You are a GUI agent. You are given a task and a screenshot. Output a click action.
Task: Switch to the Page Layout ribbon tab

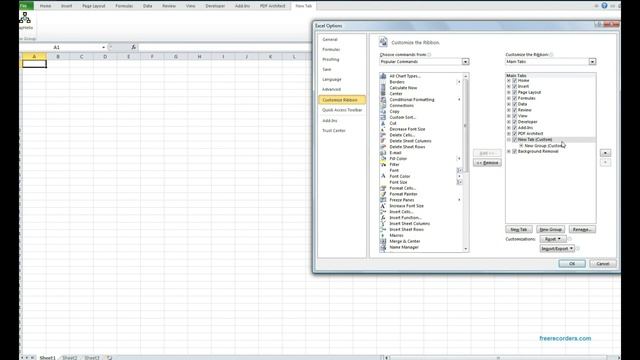[93, 6]
